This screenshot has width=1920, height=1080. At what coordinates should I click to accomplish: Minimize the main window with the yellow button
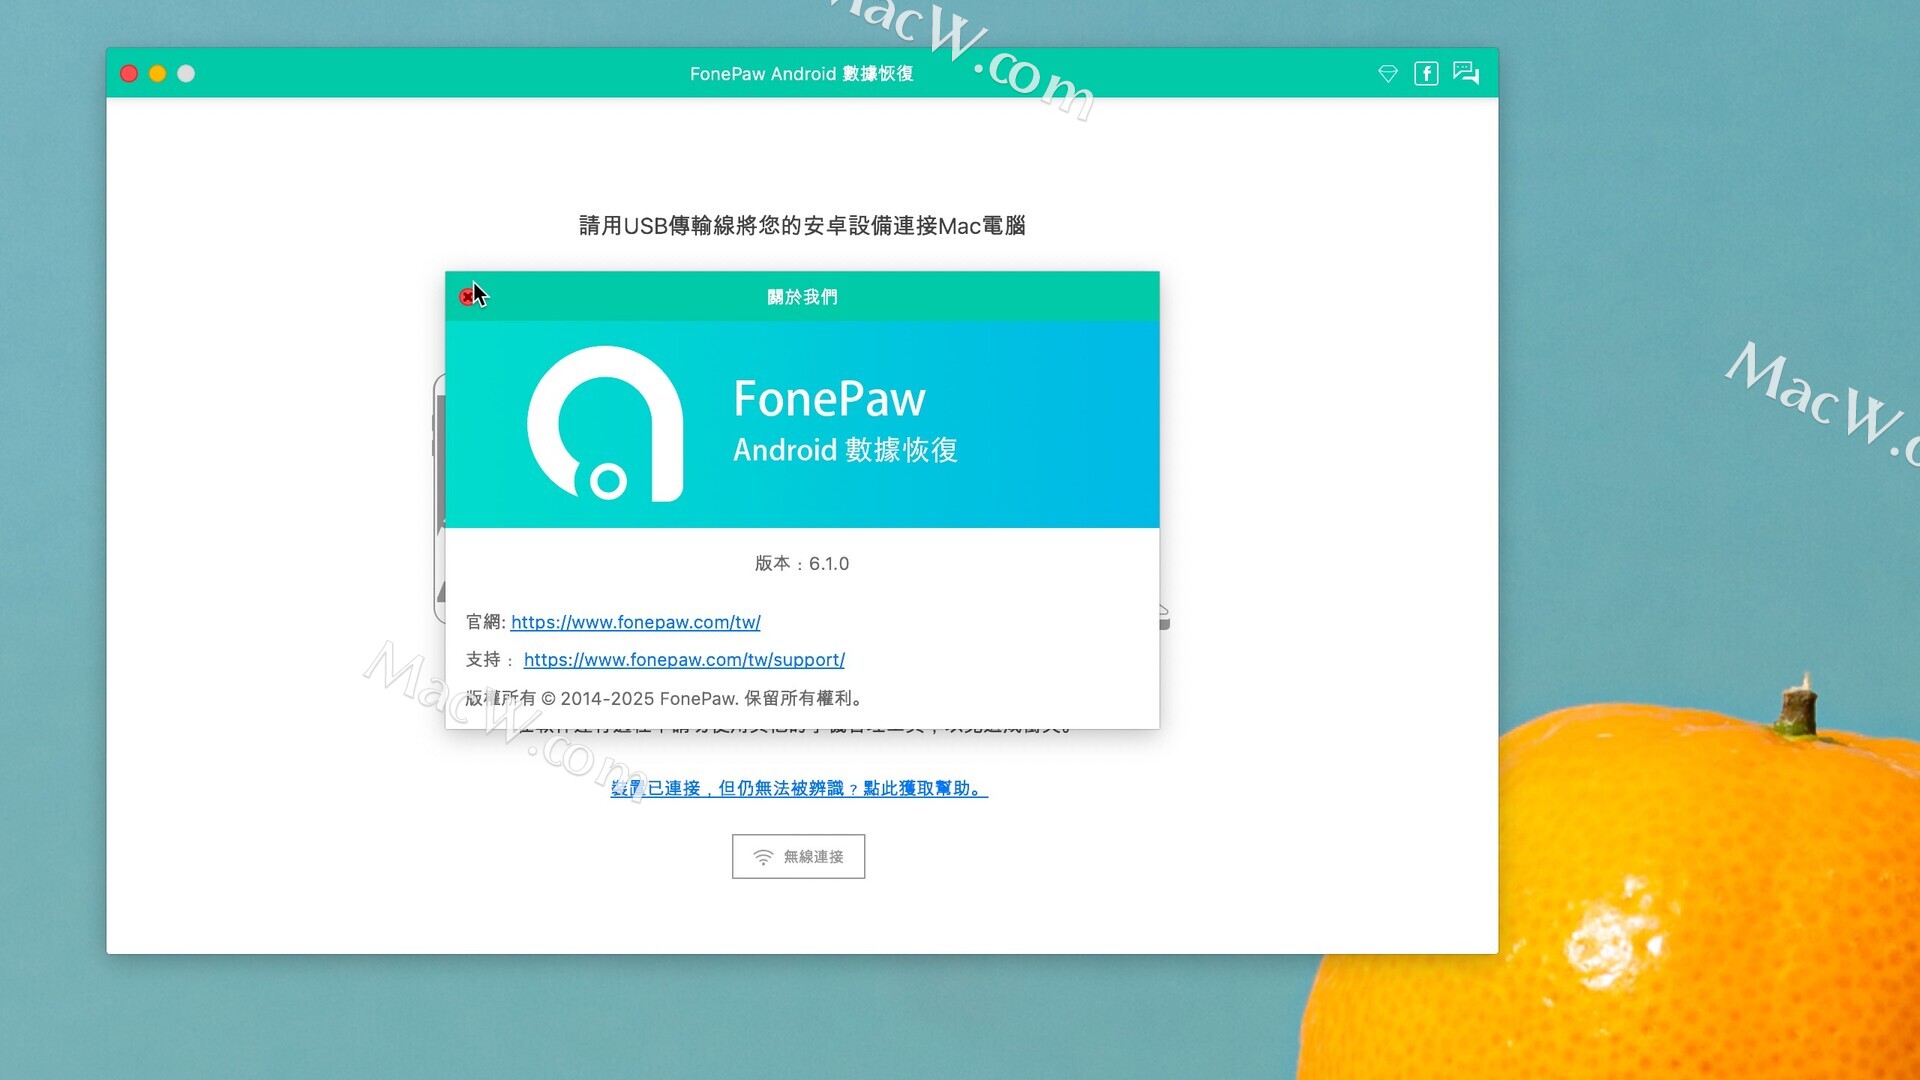pyautogui.click(x=157, y=74)
